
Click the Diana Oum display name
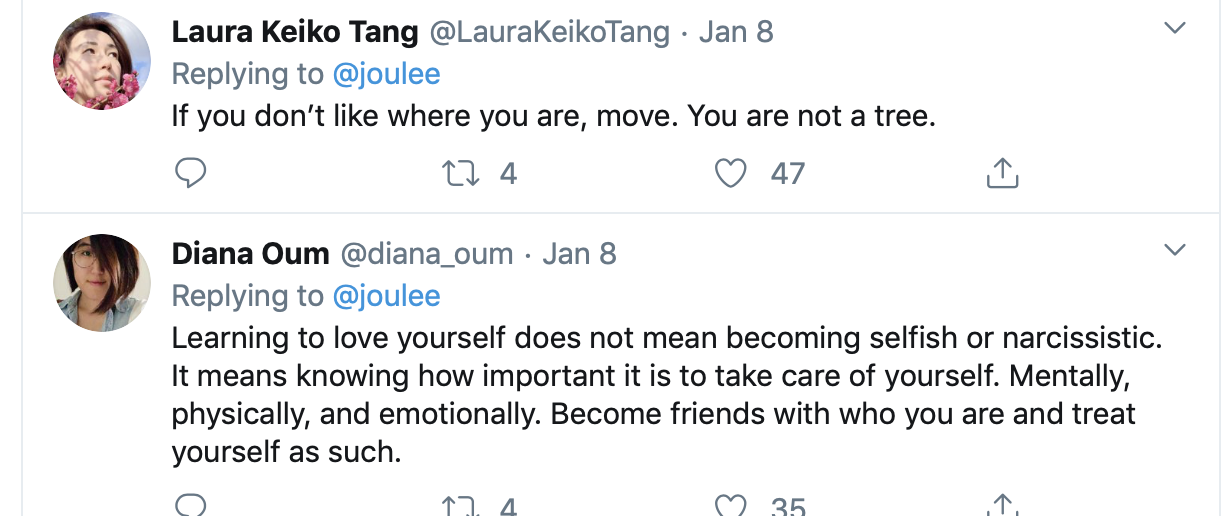tap(250, 254)
